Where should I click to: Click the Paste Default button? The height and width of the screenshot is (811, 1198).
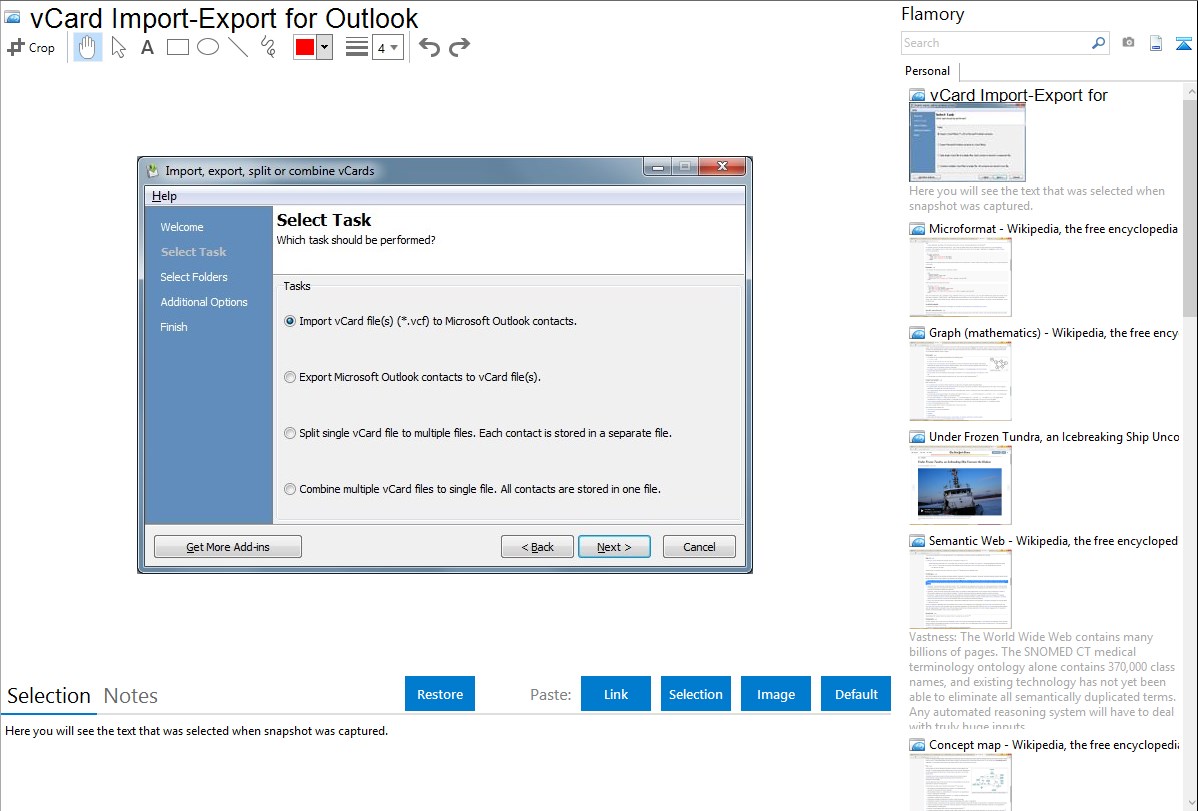pos(856,694)
